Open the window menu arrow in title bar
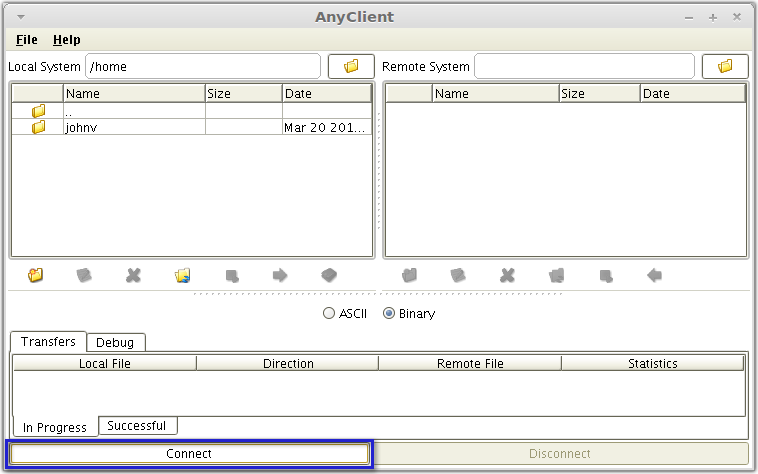Screen dimensions: 758x474 pyautogui.click(x=22, y=17)
